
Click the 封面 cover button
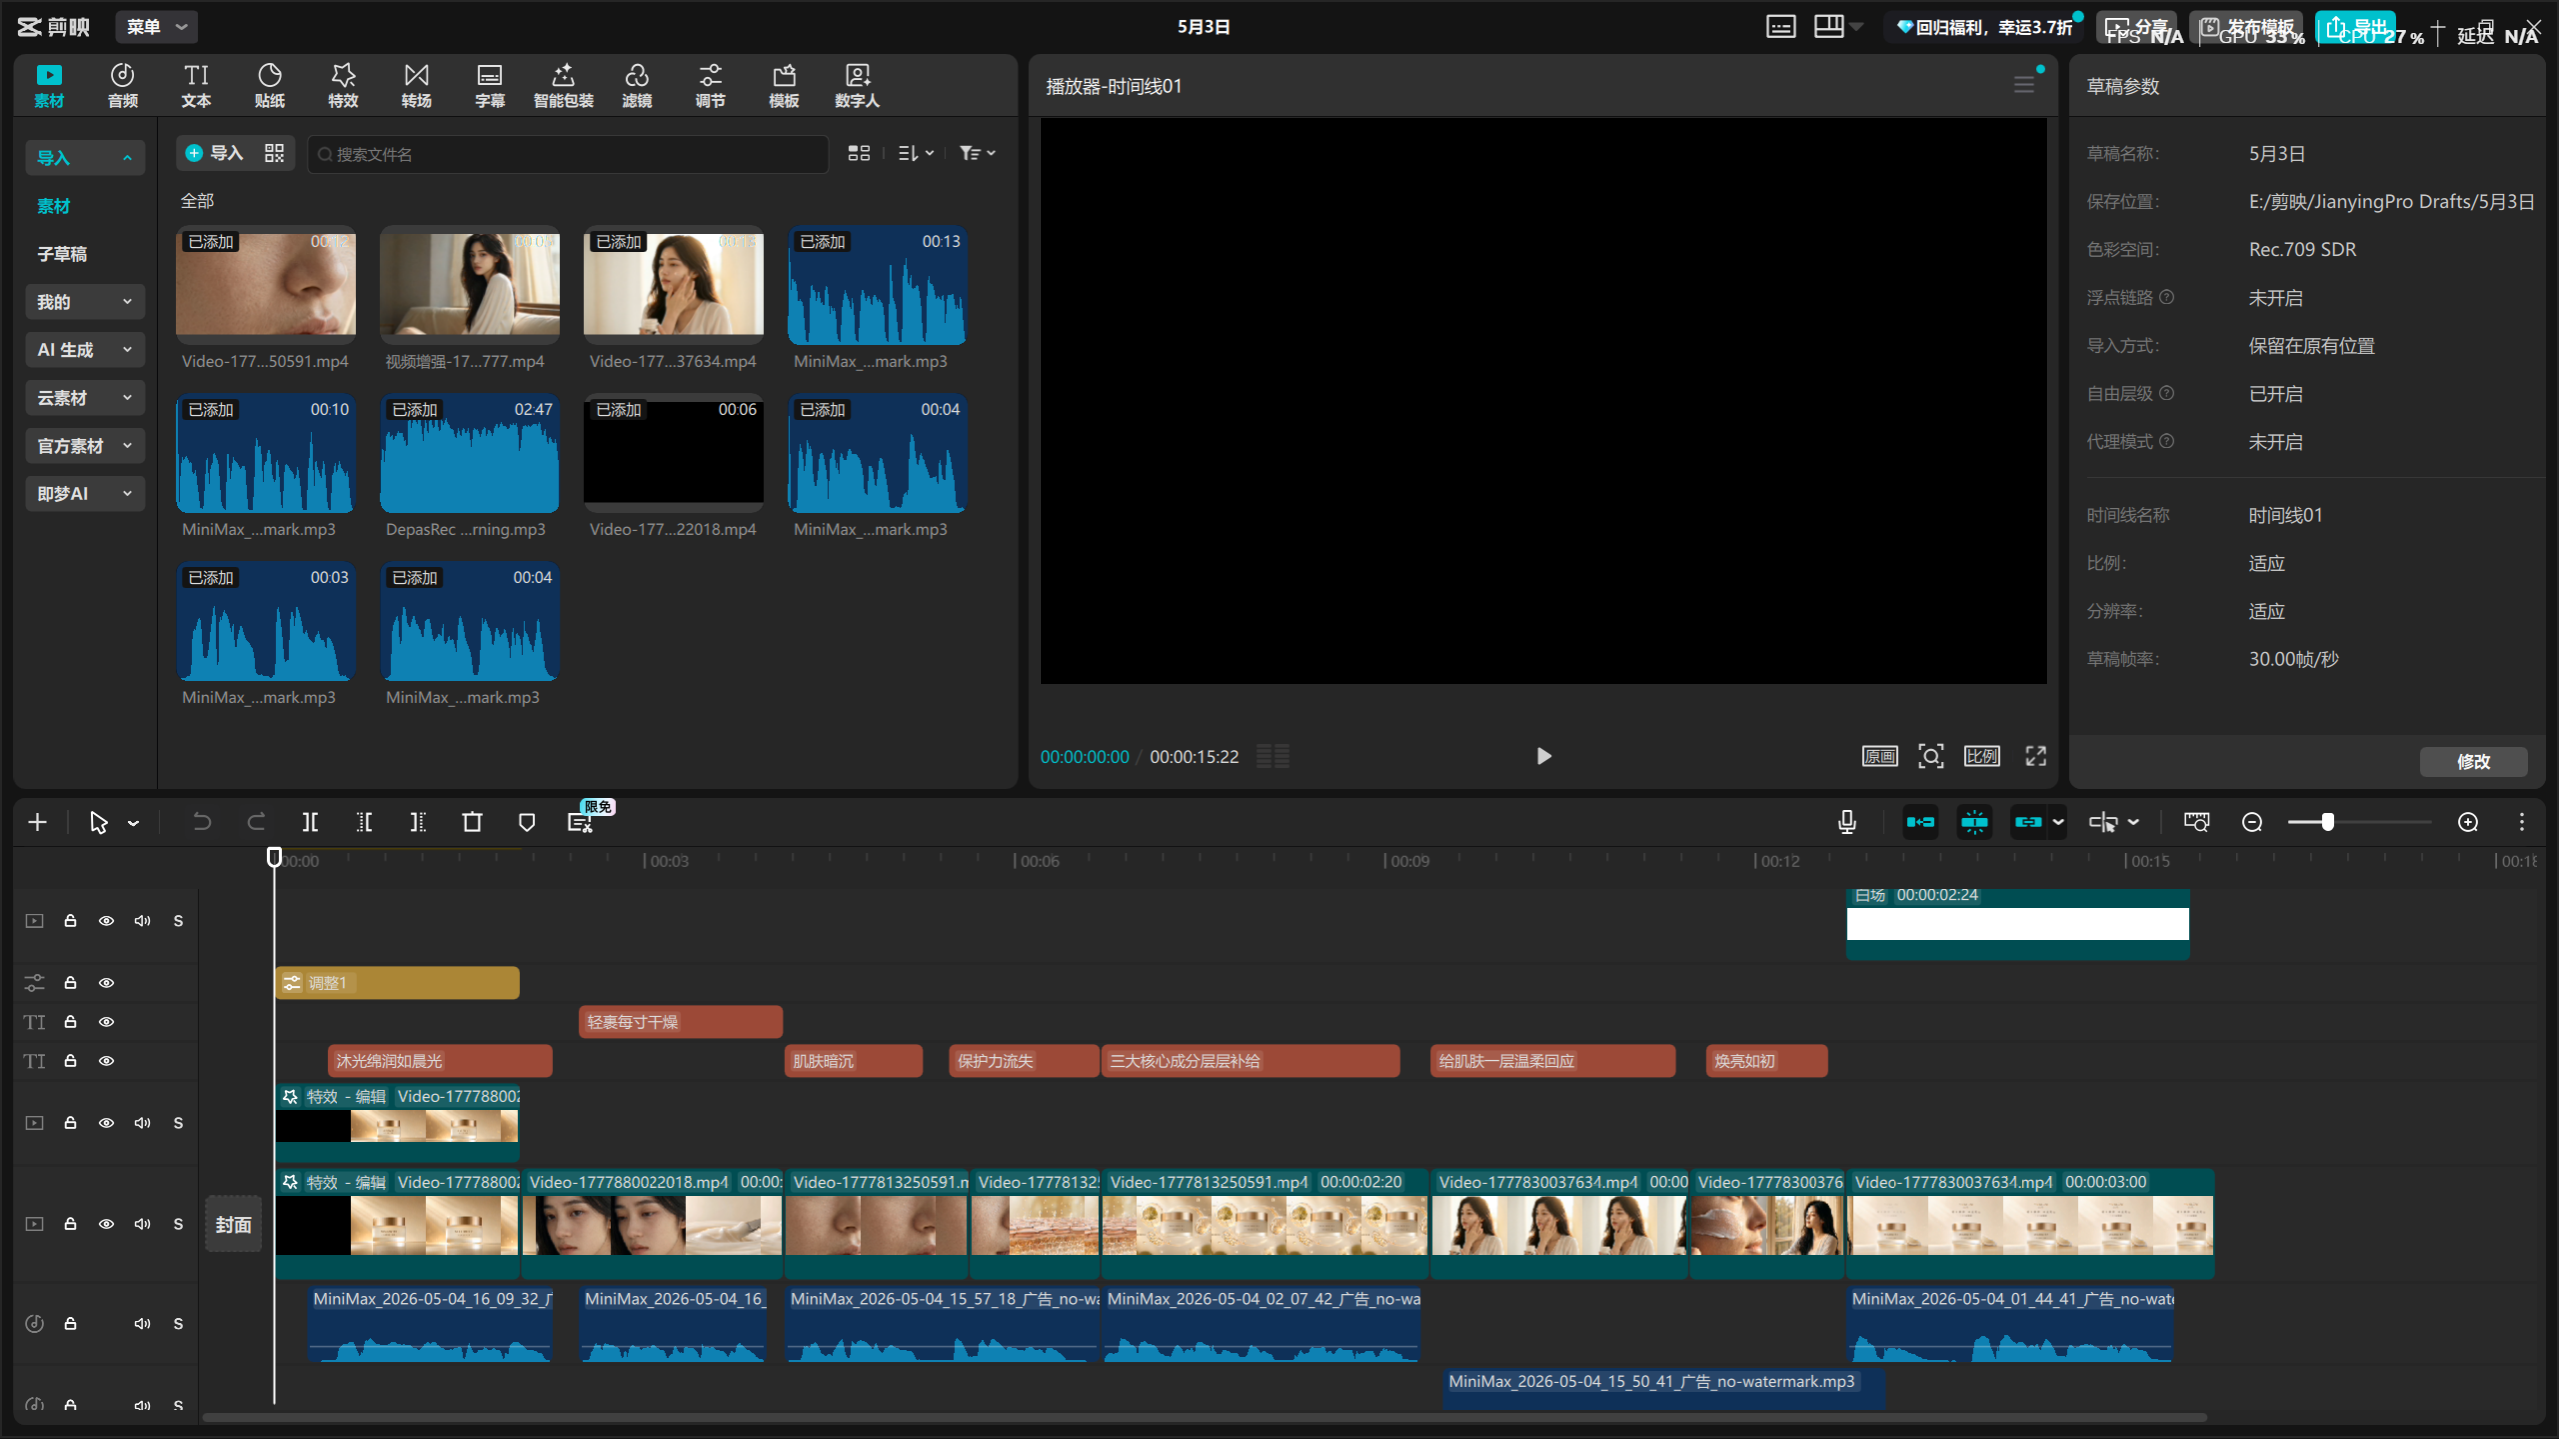(x=234, y=1224)
